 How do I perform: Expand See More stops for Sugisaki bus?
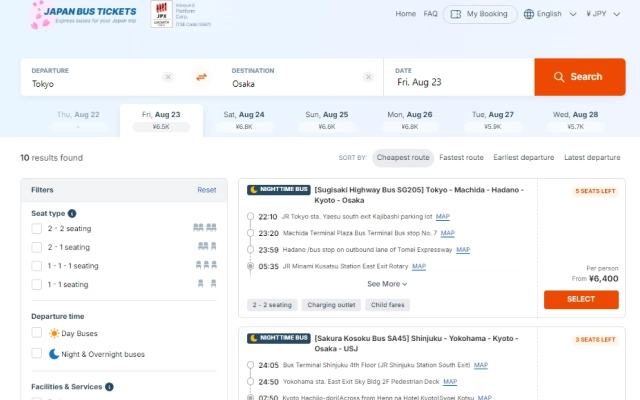tap(387, 284)
